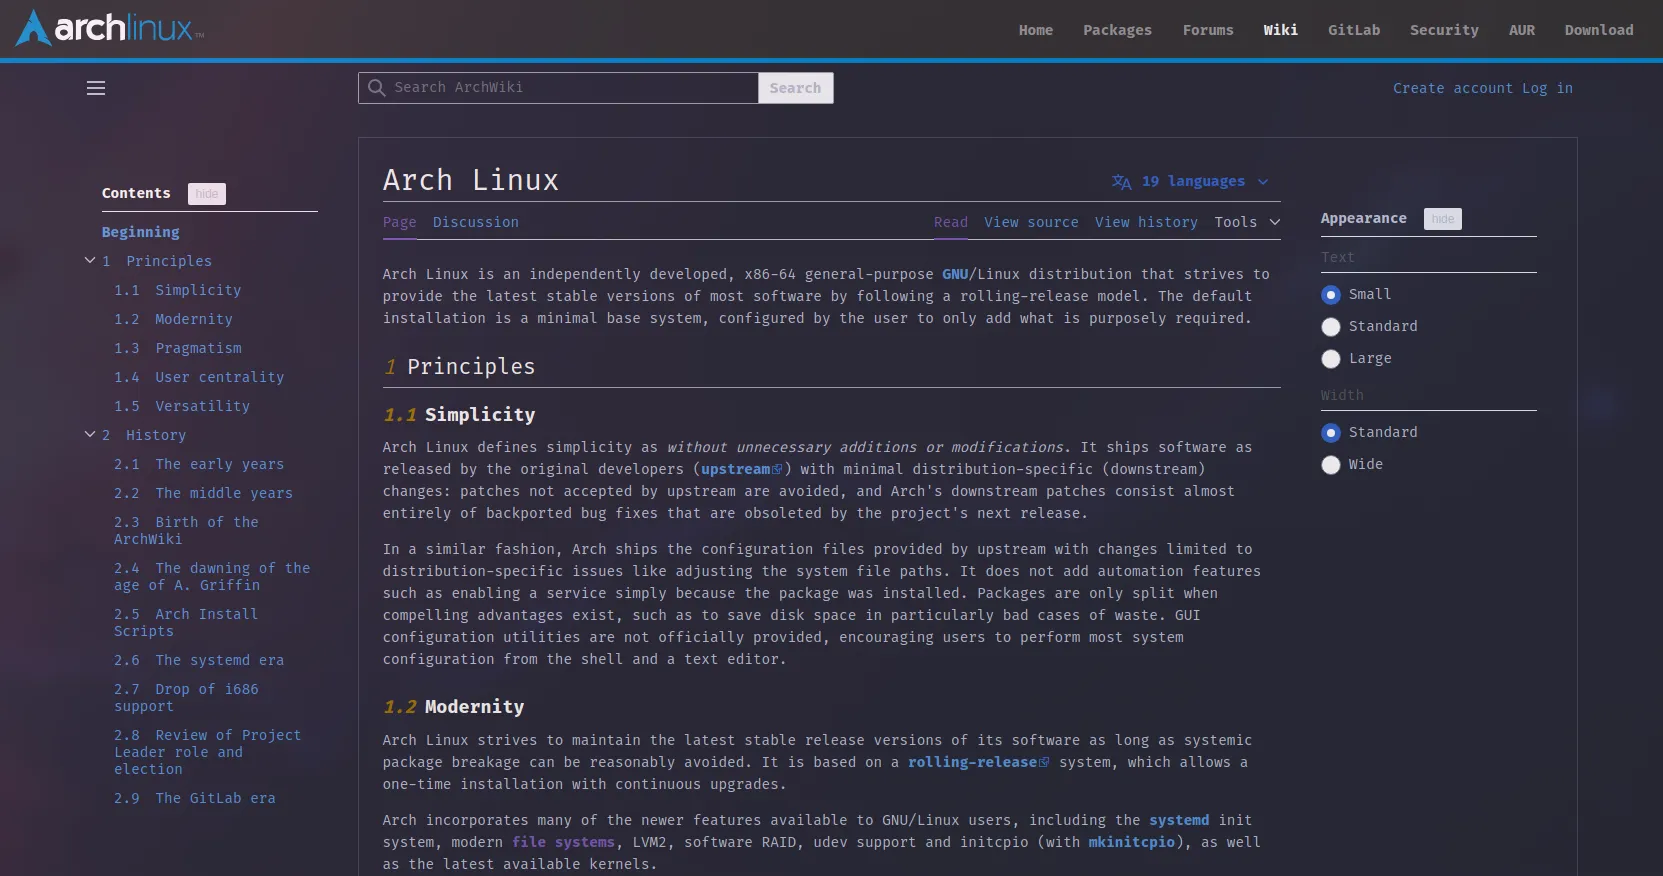This screenshot has height=876, width=1663.
Task: Open Packages in top navigation
Action: click(x=1118, y=30)
